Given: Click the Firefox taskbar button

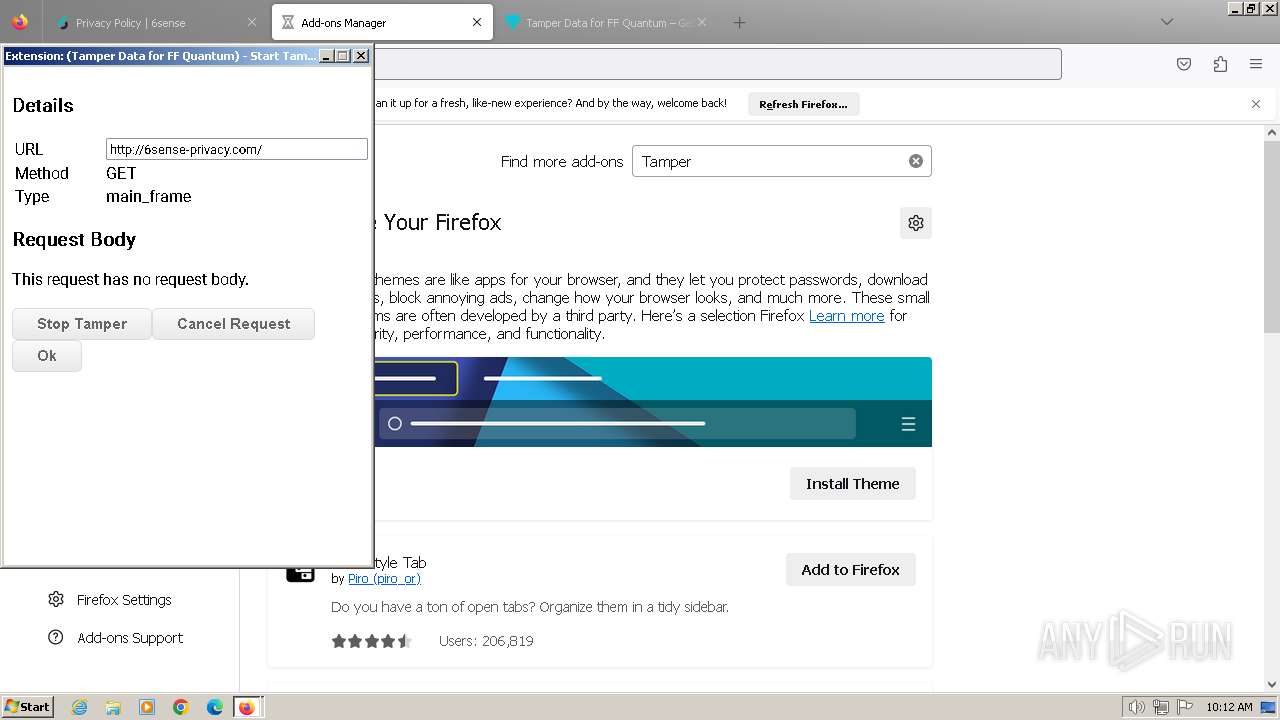Looking at the screenshot, I should 246,707.
